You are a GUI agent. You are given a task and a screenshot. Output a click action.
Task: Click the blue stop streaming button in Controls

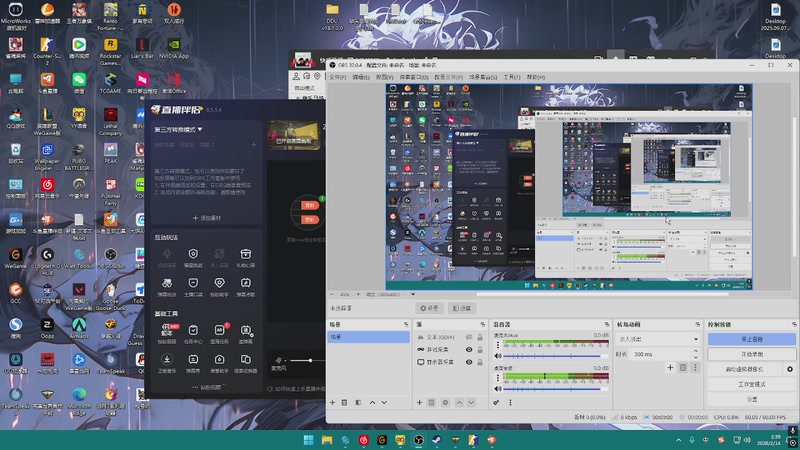click(x=752, y=339)
